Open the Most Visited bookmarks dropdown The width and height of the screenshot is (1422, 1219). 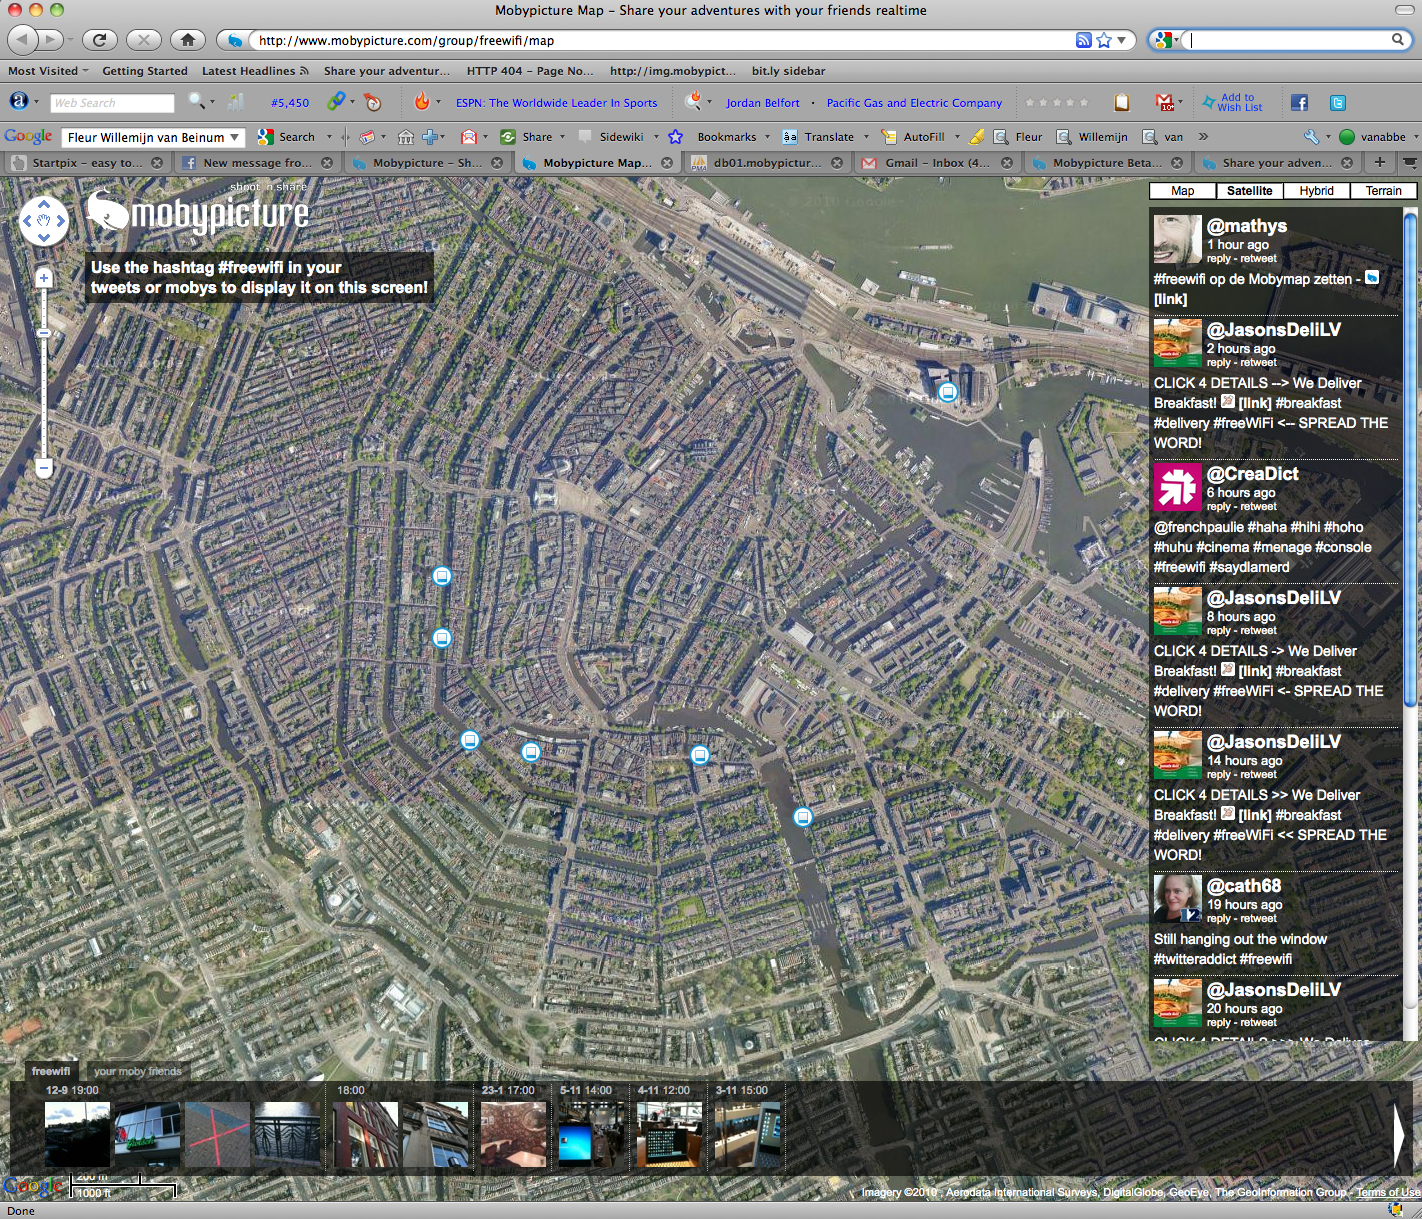coord(48,71)
